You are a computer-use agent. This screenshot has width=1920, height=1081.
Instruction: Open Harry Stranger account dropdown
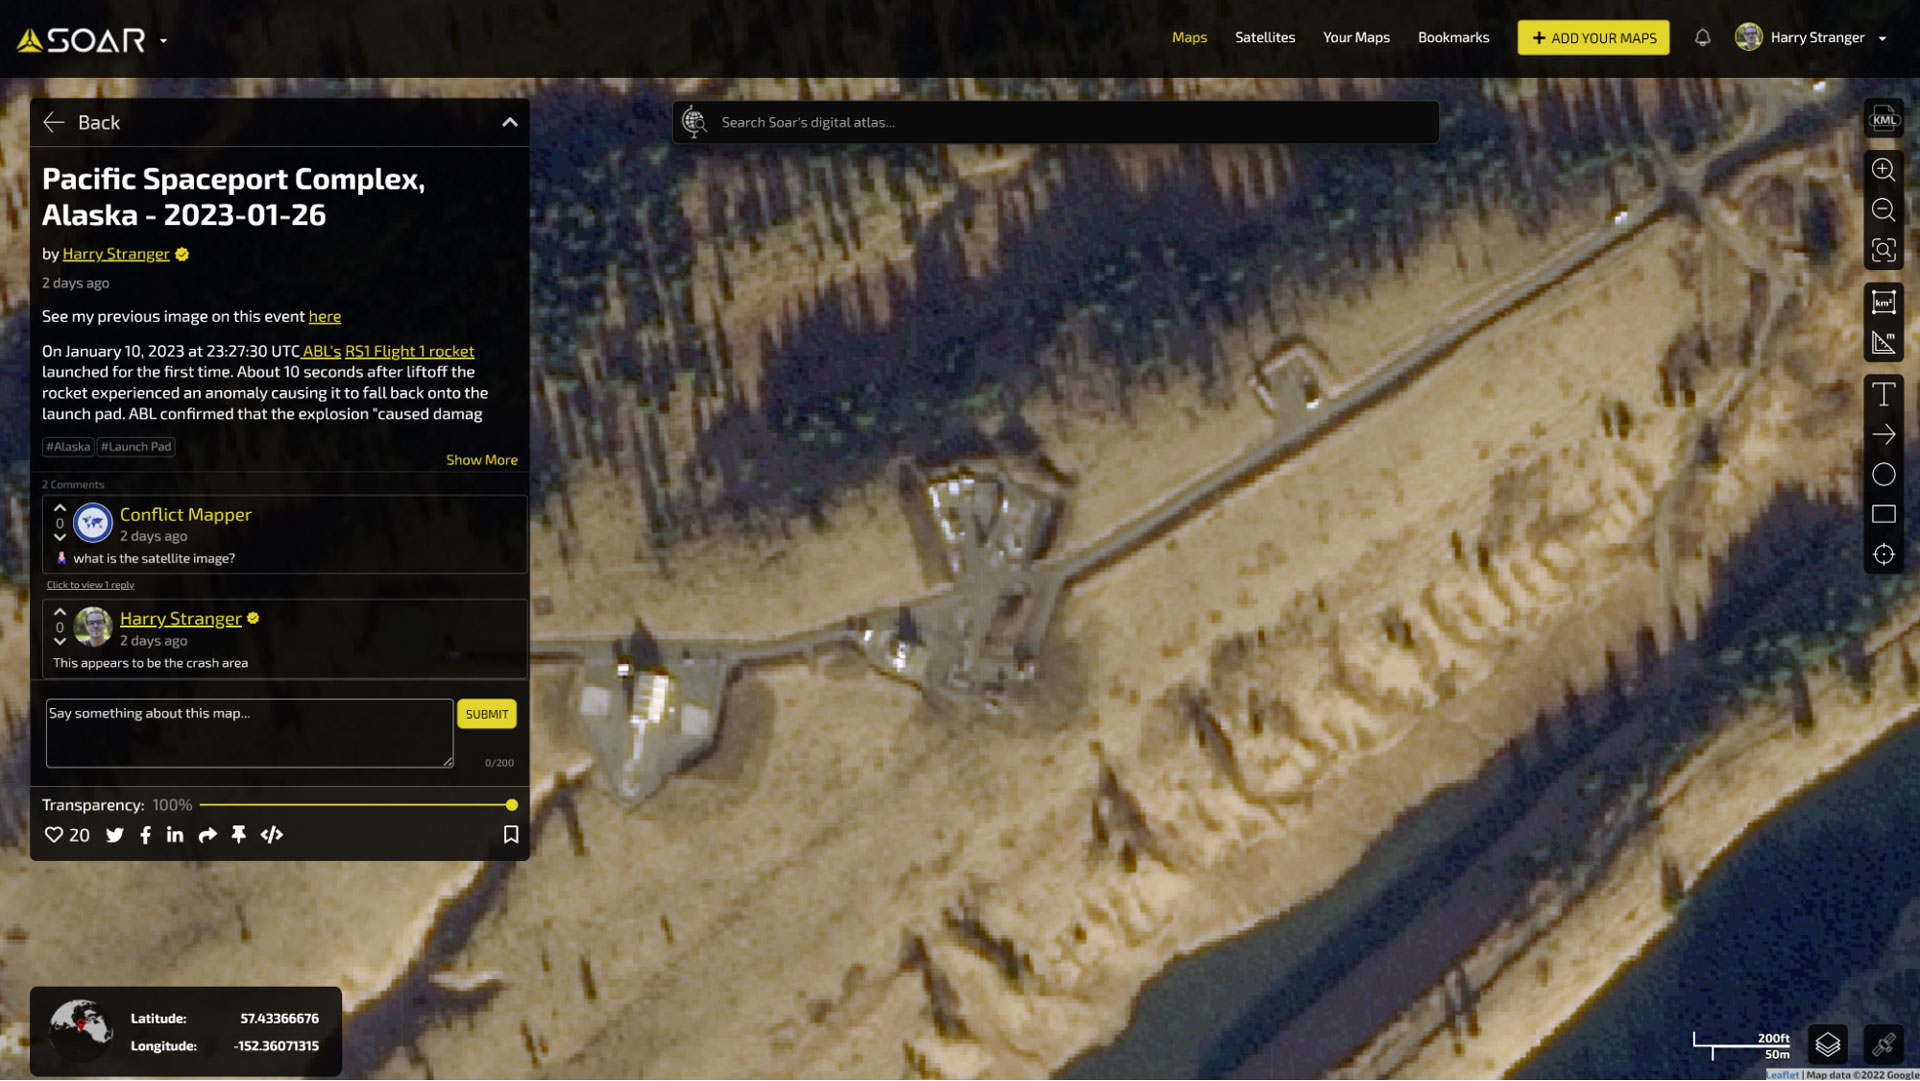pyautogui.click(x=1882, y=38)
